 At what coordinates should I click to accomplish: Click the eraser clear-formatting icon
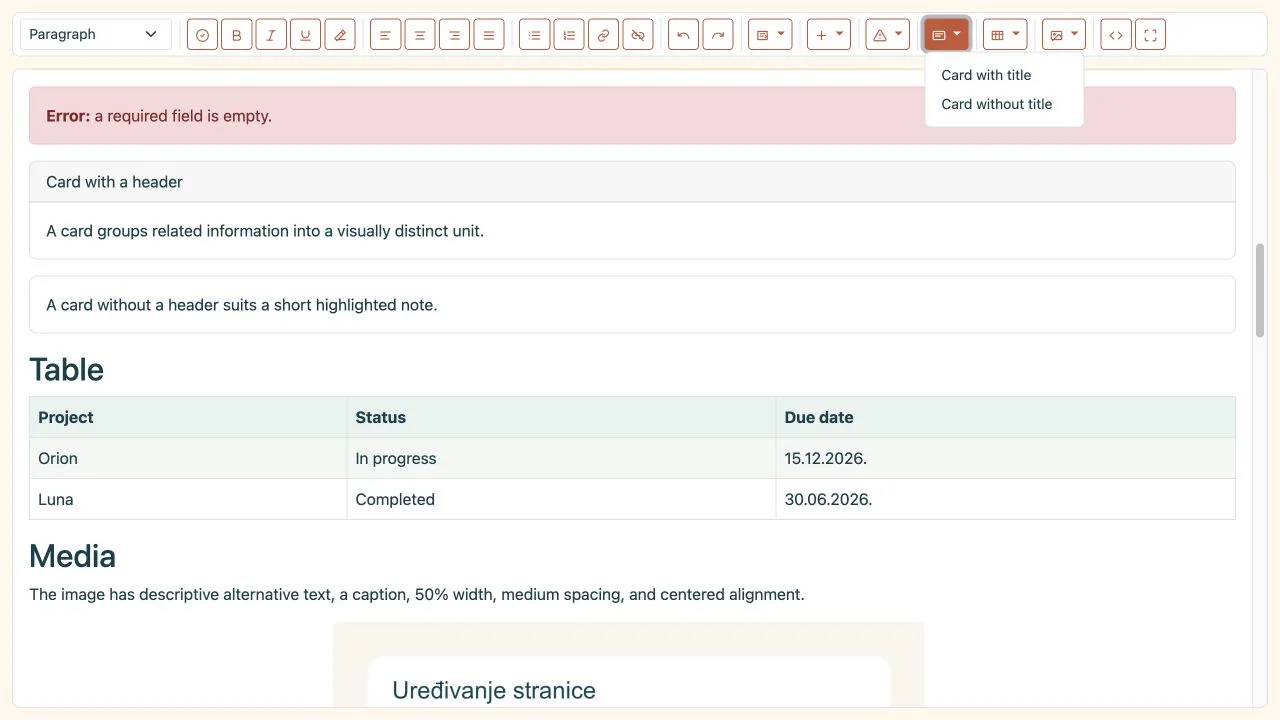click(x=340, y=35)
